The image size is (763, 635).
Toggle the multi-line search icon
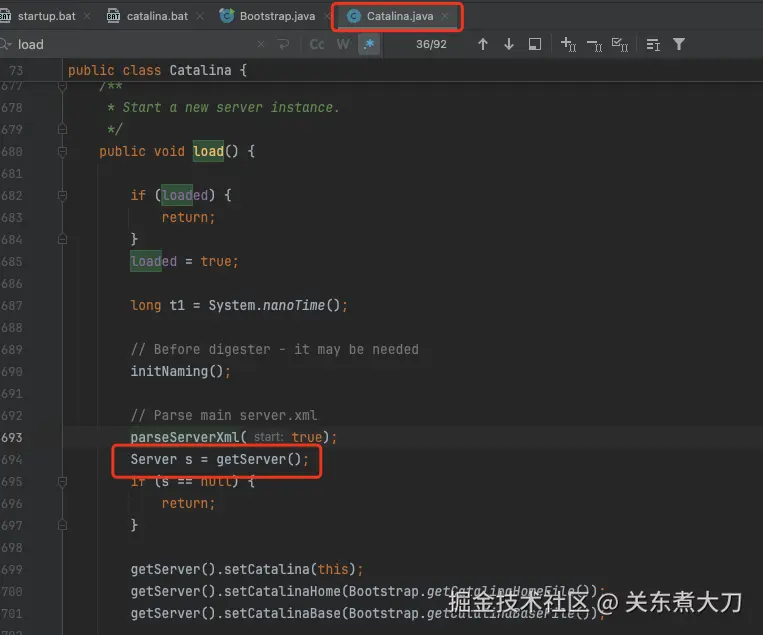coord(653,44)
